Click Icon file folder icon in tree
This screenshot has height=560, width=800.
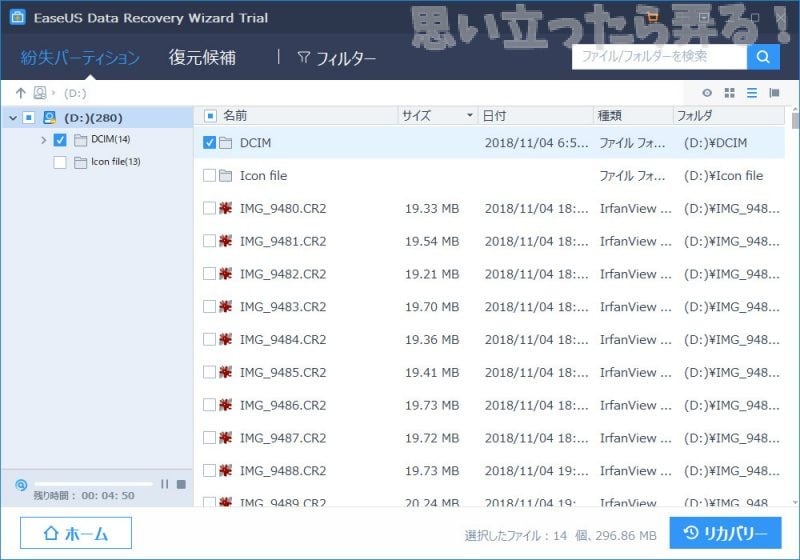coord(80,162)
